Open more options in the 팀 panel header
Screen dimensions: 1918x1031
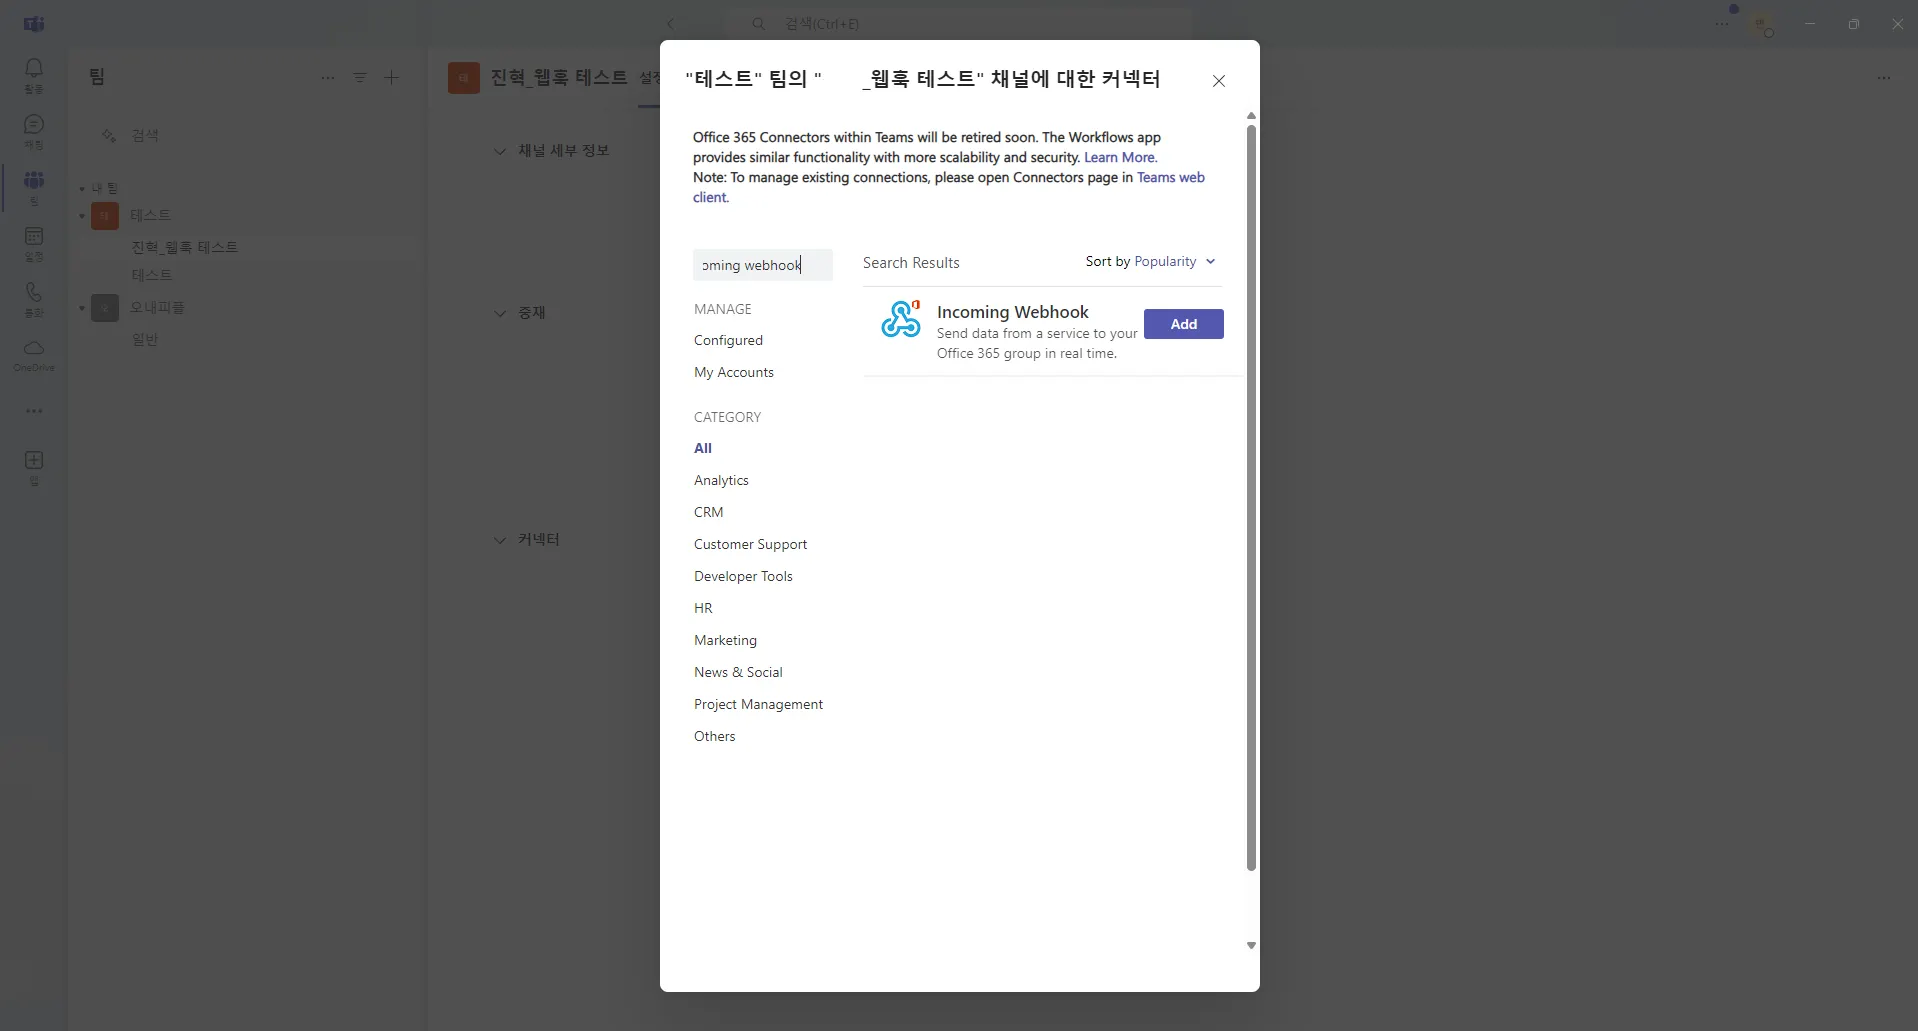(328, 77)
